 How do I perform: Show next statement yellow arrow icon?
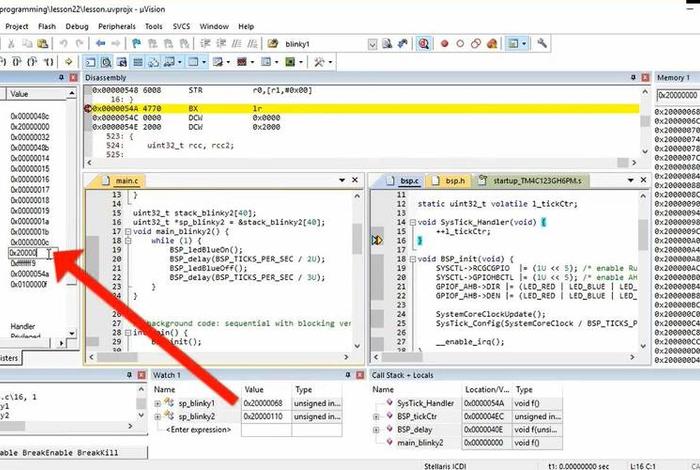(68, 62)
